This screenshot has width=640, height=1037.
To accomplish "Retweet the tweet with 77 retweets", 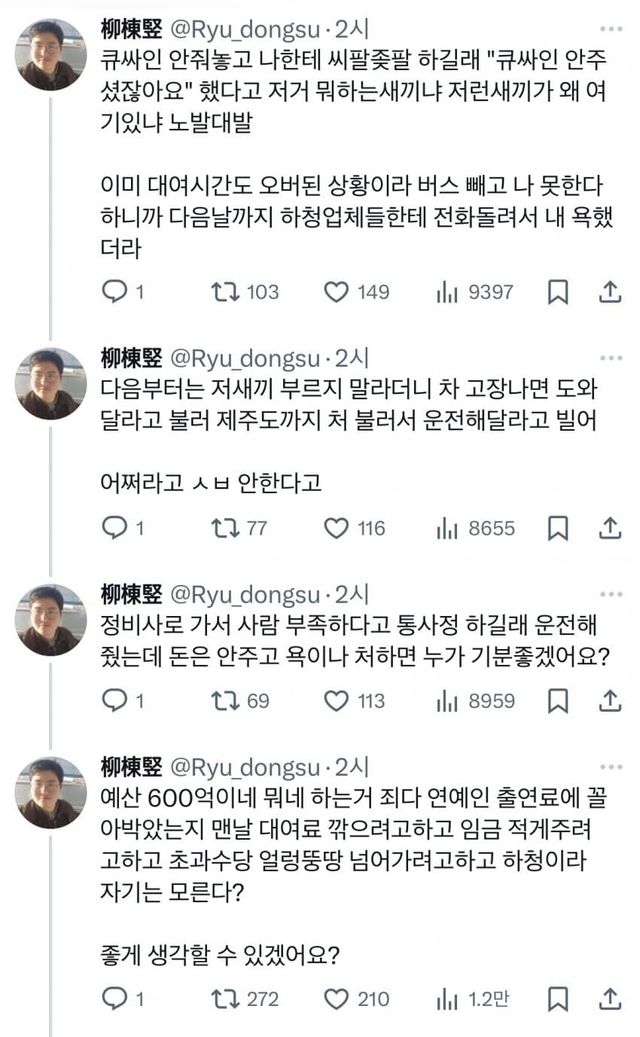I will [224, 527].
